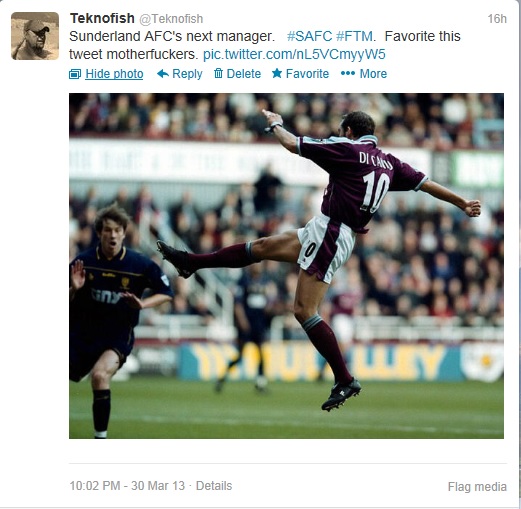Open the #SAFC hashtag

[x=310, y=36]
